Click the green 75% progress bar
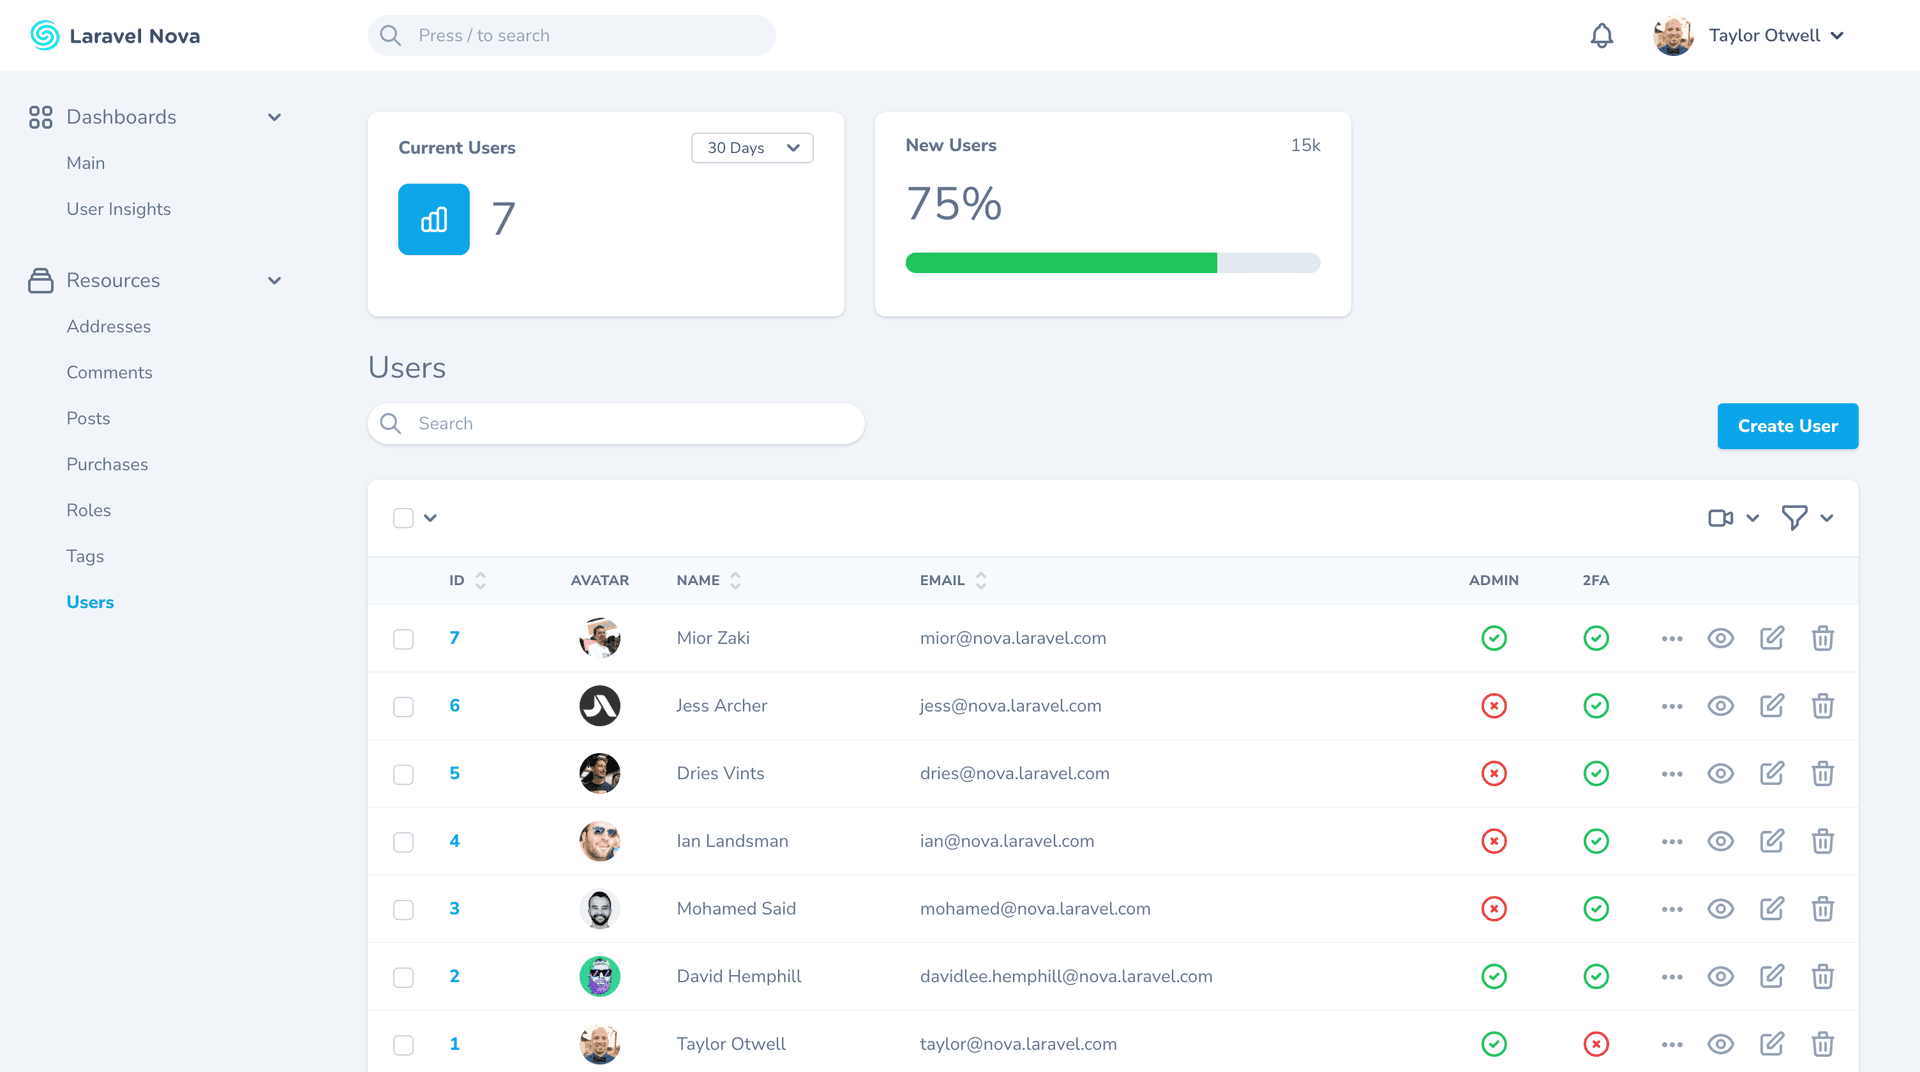The image size is (1920, 1072). (1060, 262)
